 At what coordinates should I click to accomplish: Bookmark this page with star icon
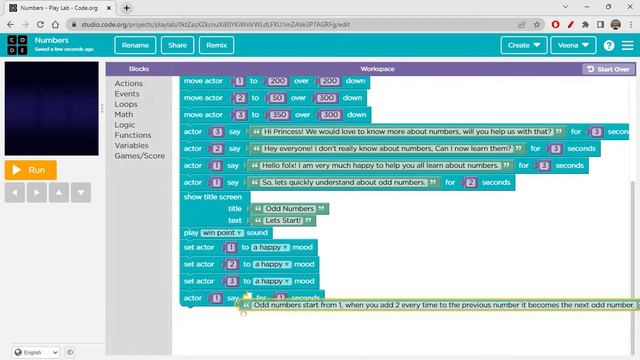pos(537,24)
